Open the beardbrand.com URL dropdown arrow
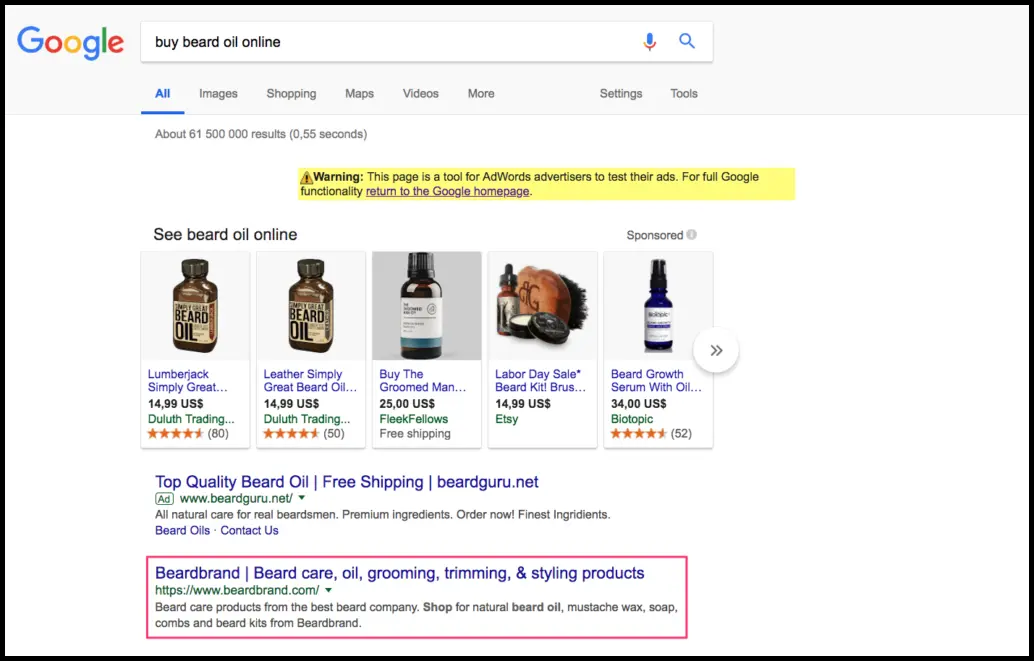The image size is (1034, 661). point(328,590)
